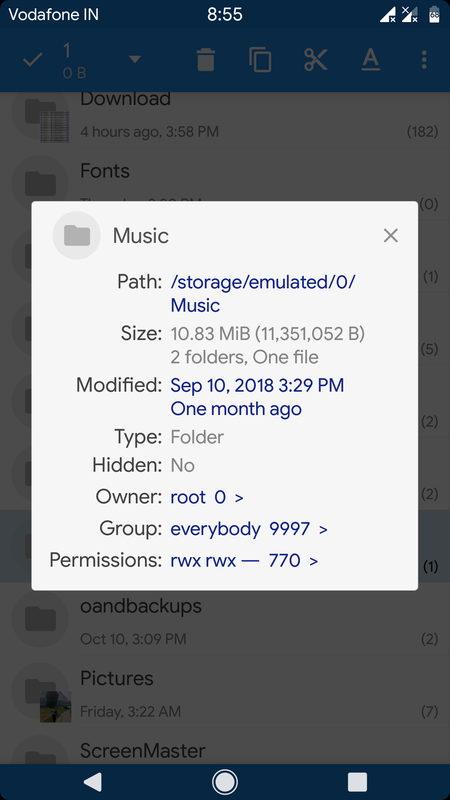Tap the trash delete icon

click(206, 60)
